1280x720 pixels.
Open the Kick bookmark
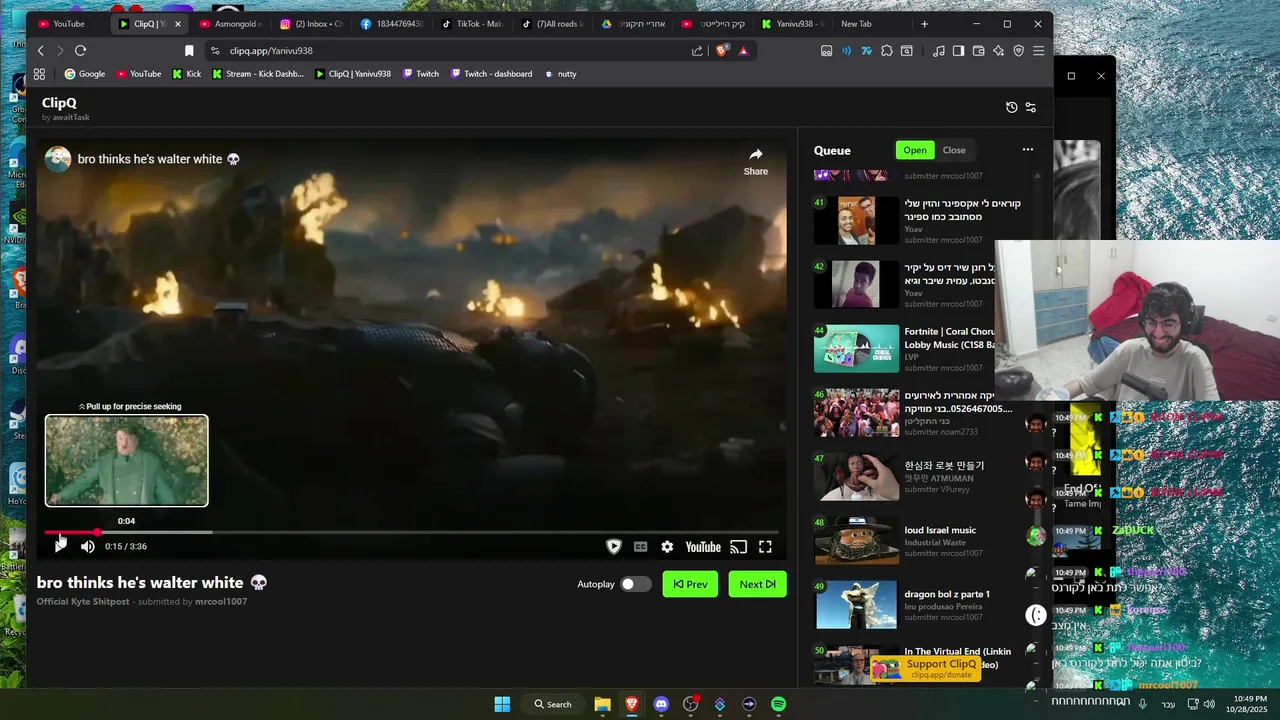coord(186,74)
